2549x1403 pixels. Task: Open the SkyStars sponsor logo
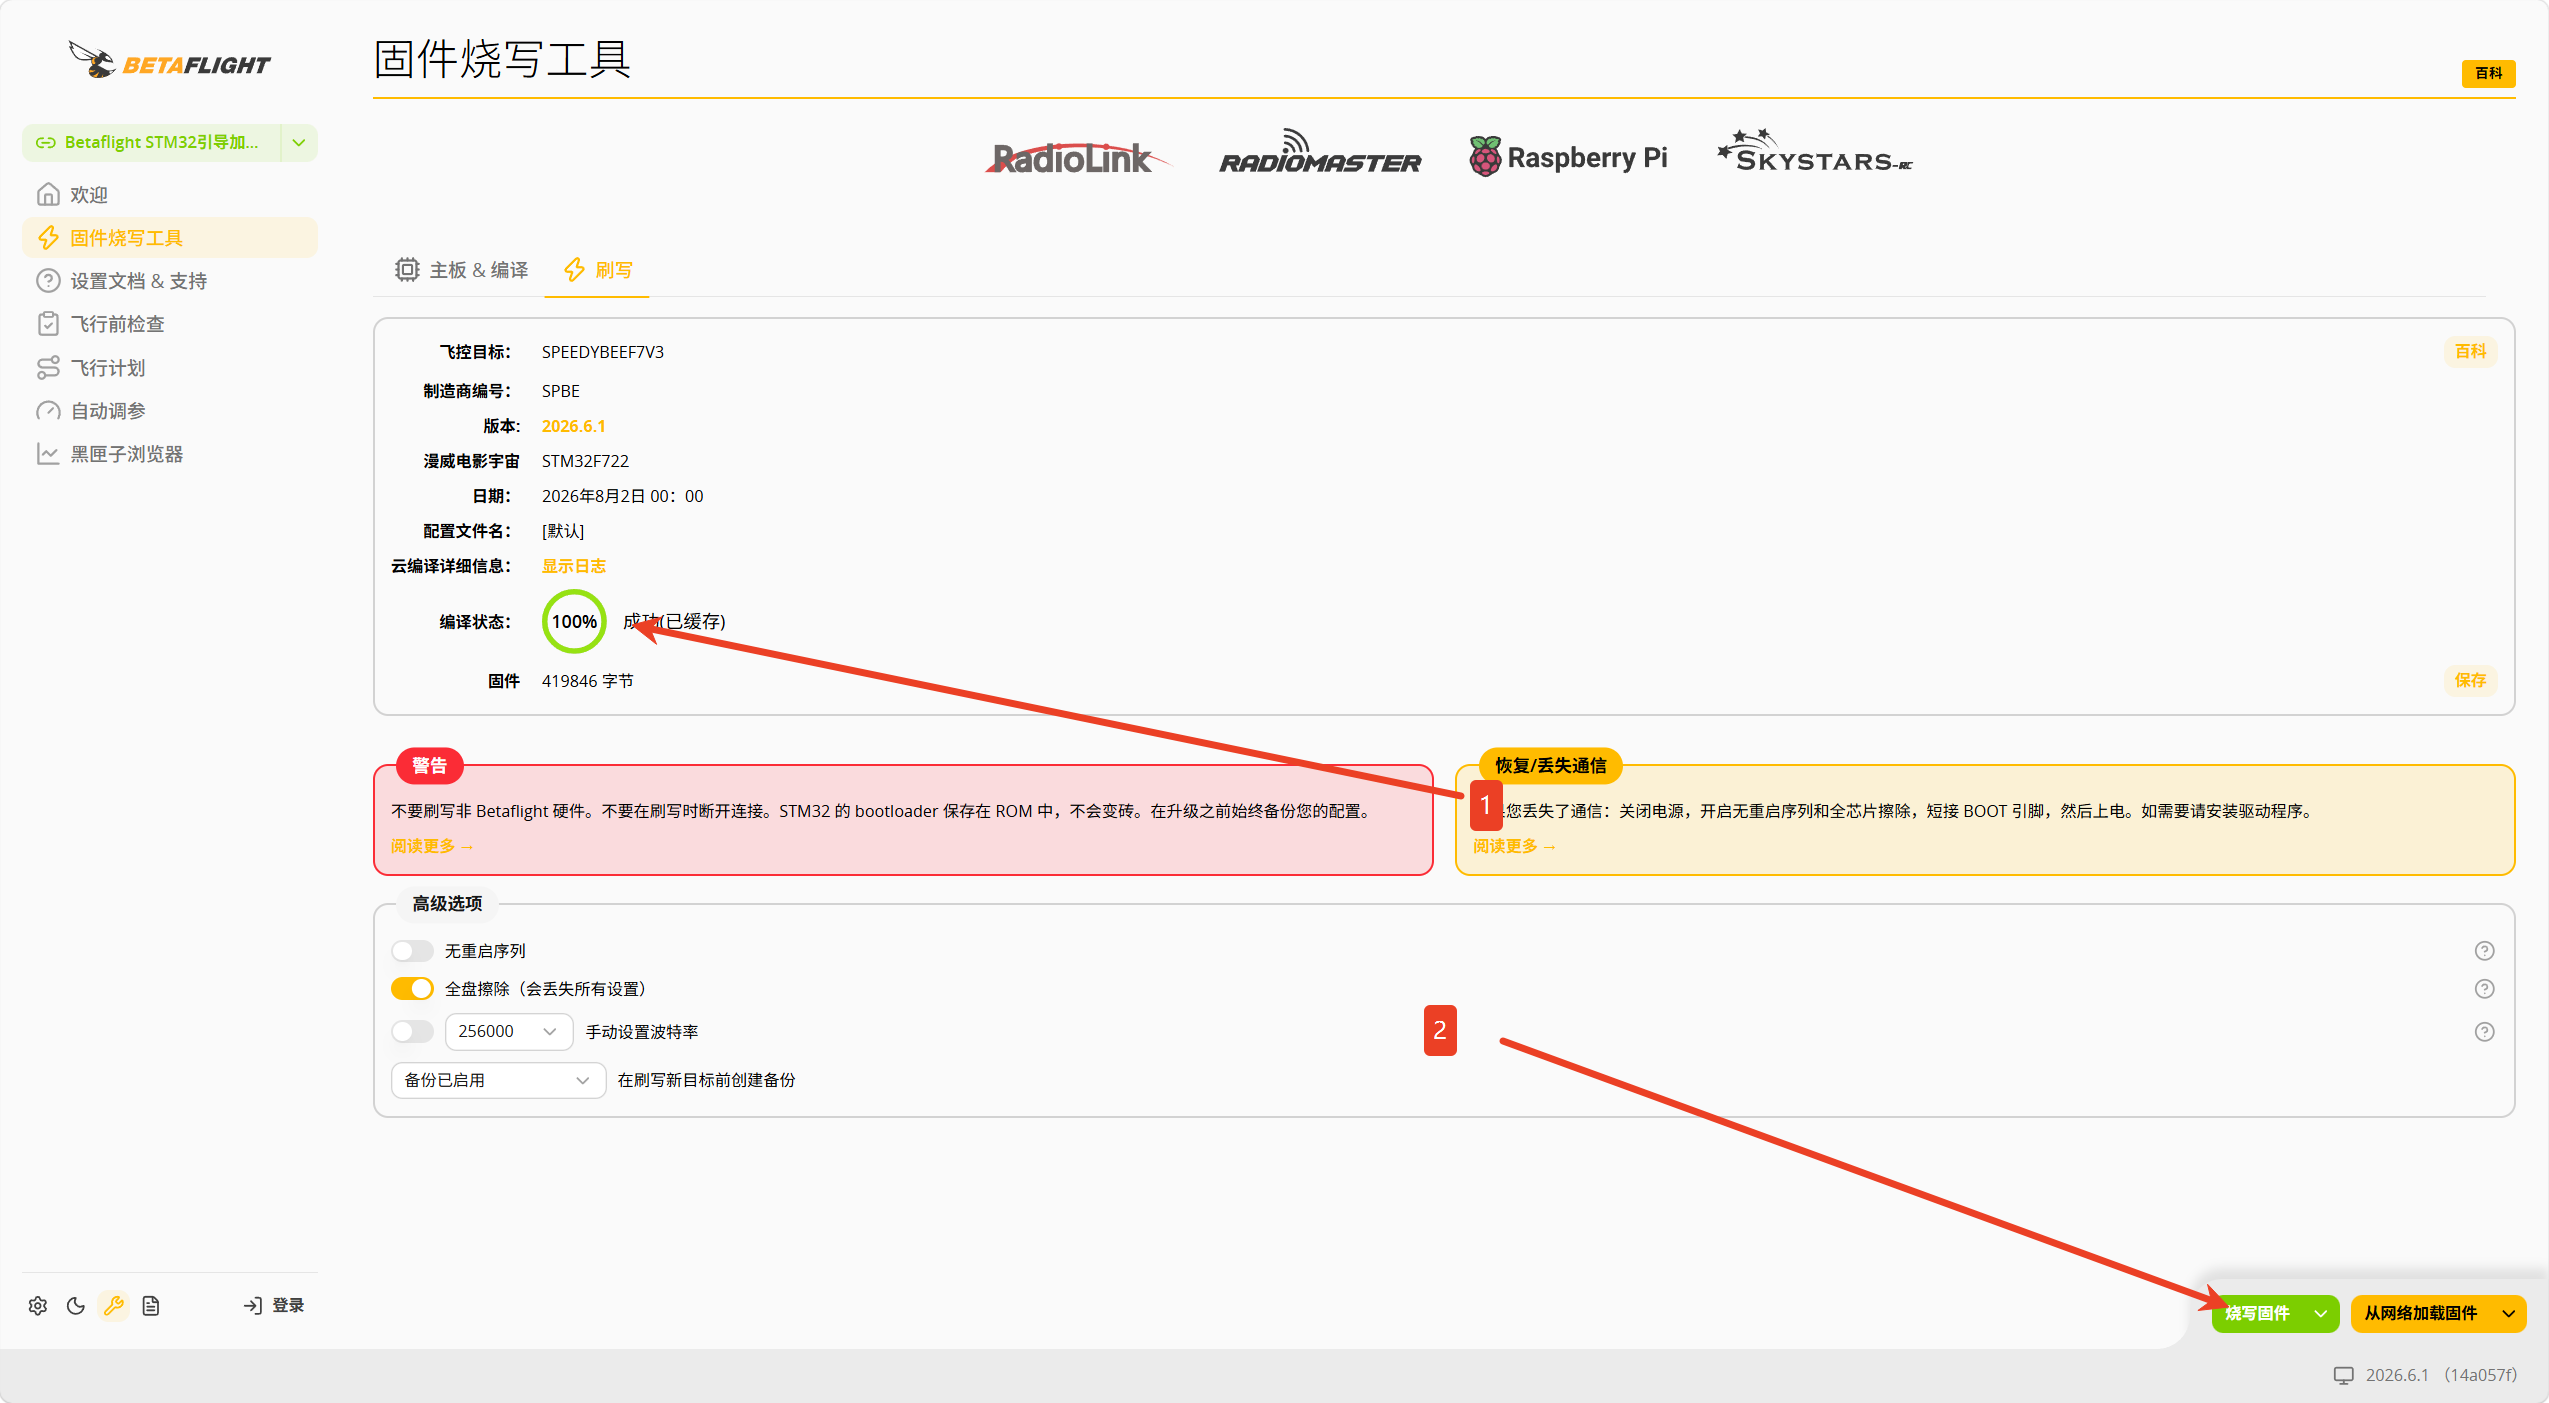(1814, 152)
